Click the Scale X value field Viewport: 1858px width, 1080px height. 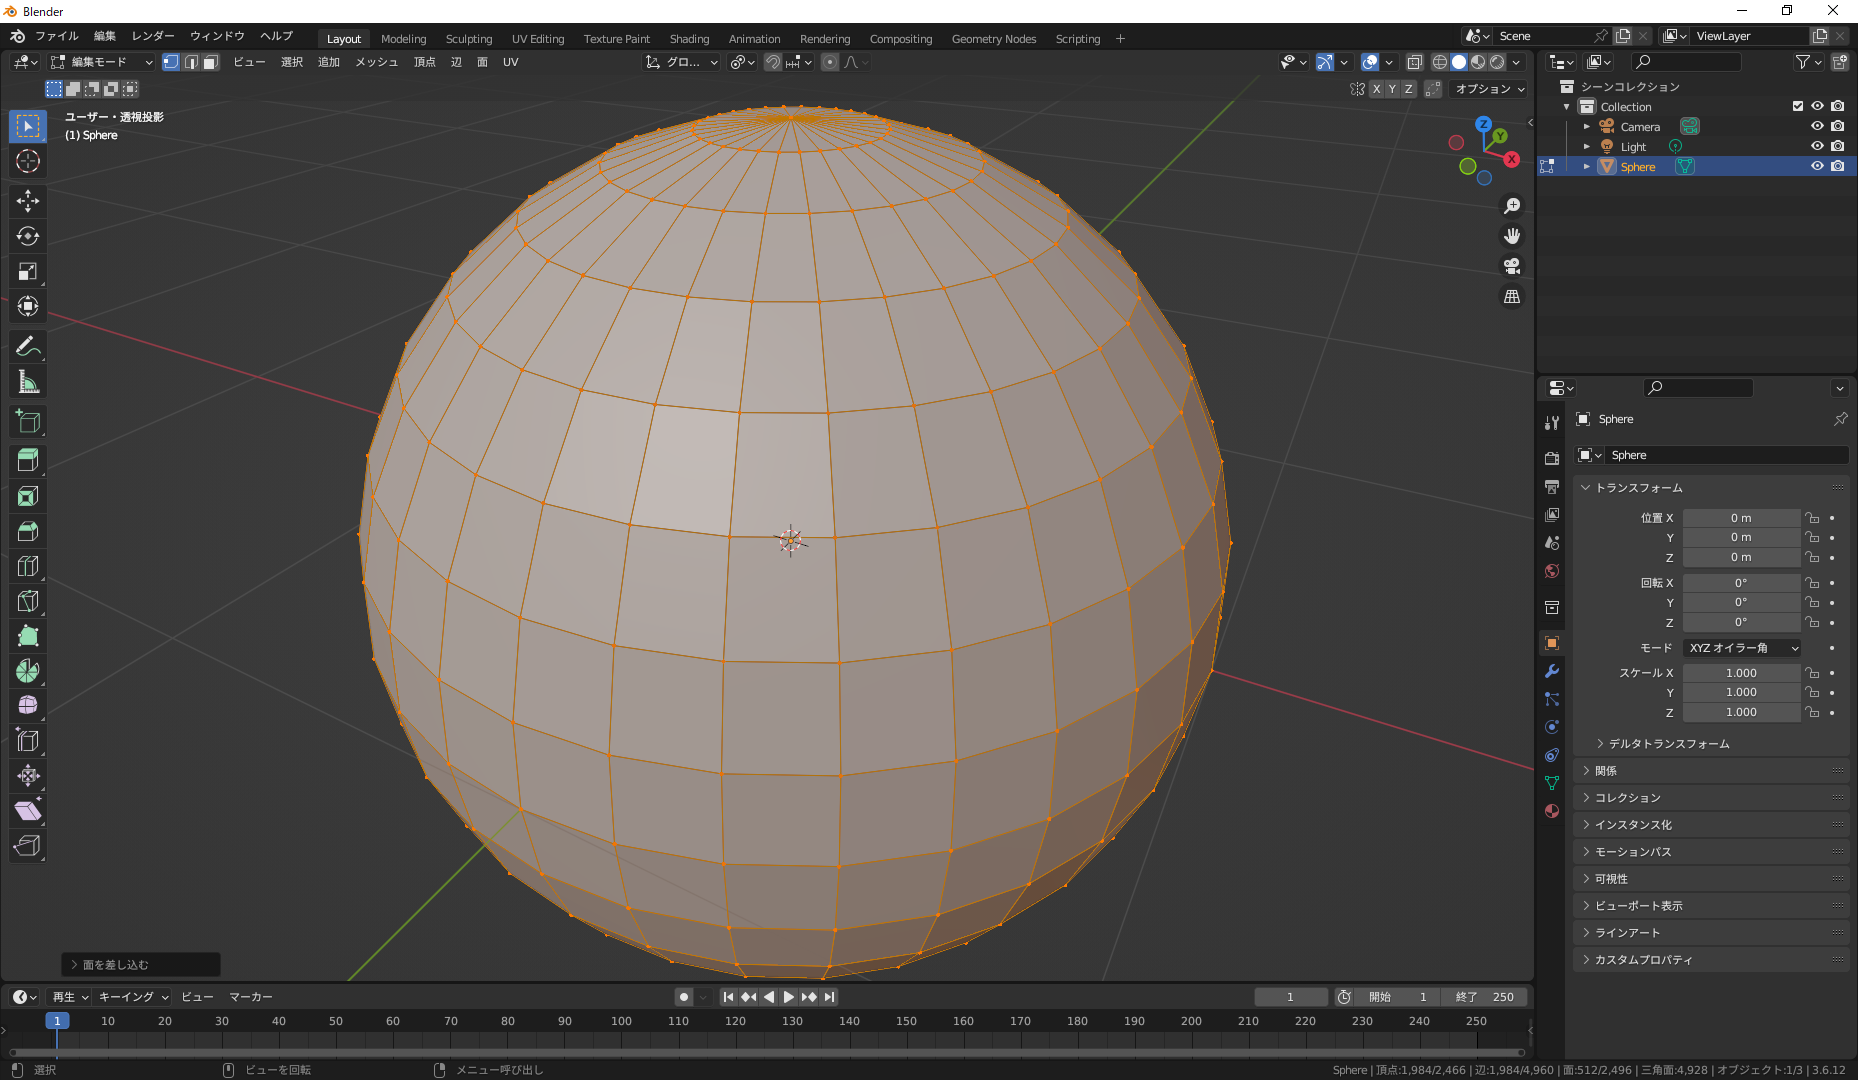coord(1740,673)
